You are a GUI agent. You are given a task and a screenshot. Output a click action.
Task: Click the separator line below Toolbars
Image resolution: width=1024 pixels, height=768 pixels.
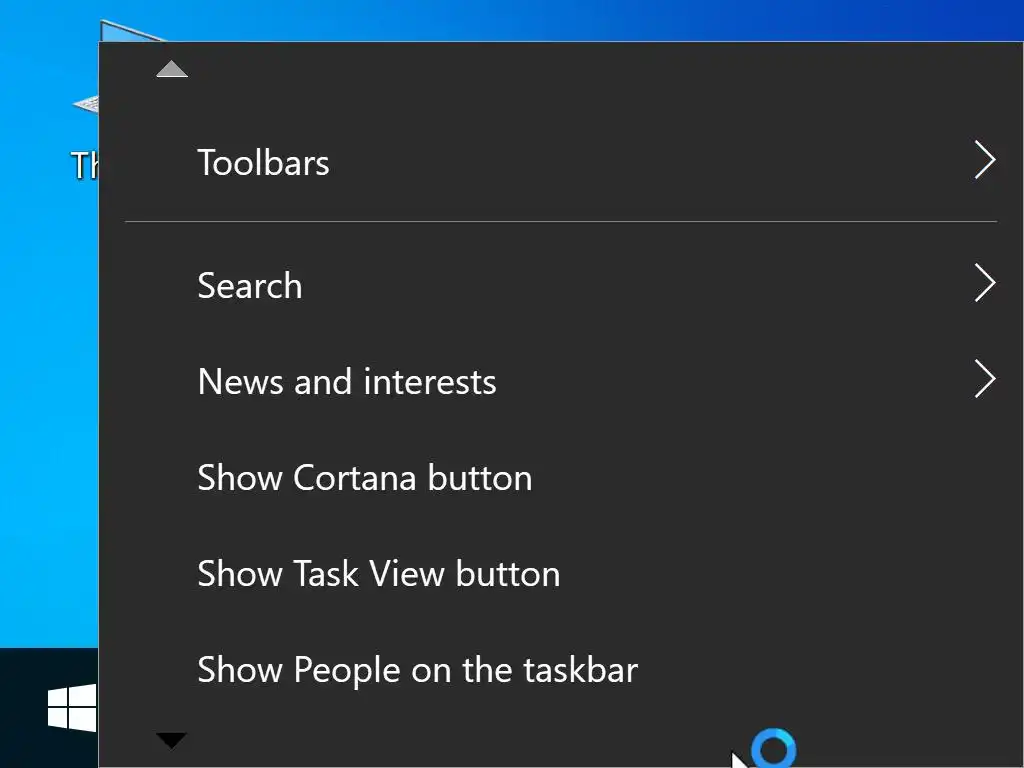click(560, 221)
